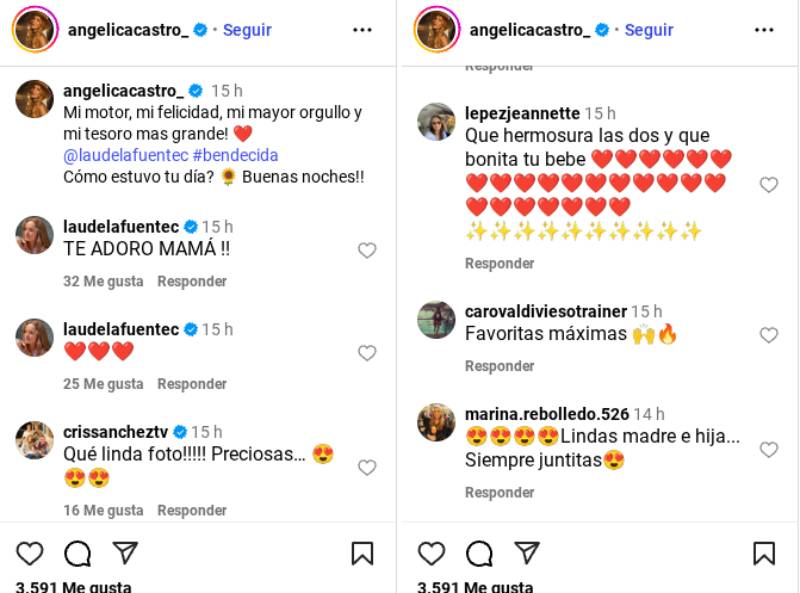Screen dimensions: 800x593
Task: Reply to lepezjeannette's comment
Action: 499,263
